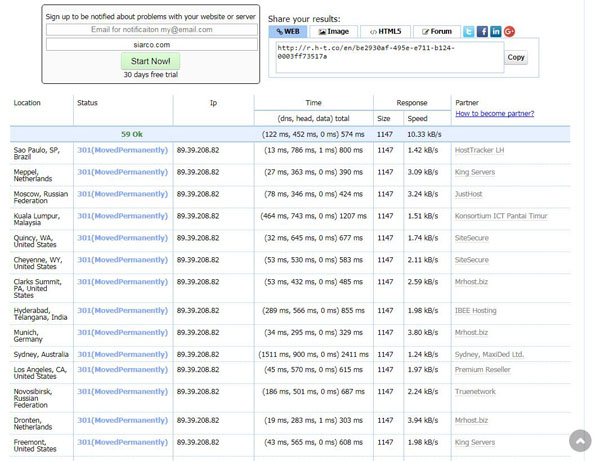Open Freemont 301 status link
Screen dimensions: 600x461
click(122, 442)
